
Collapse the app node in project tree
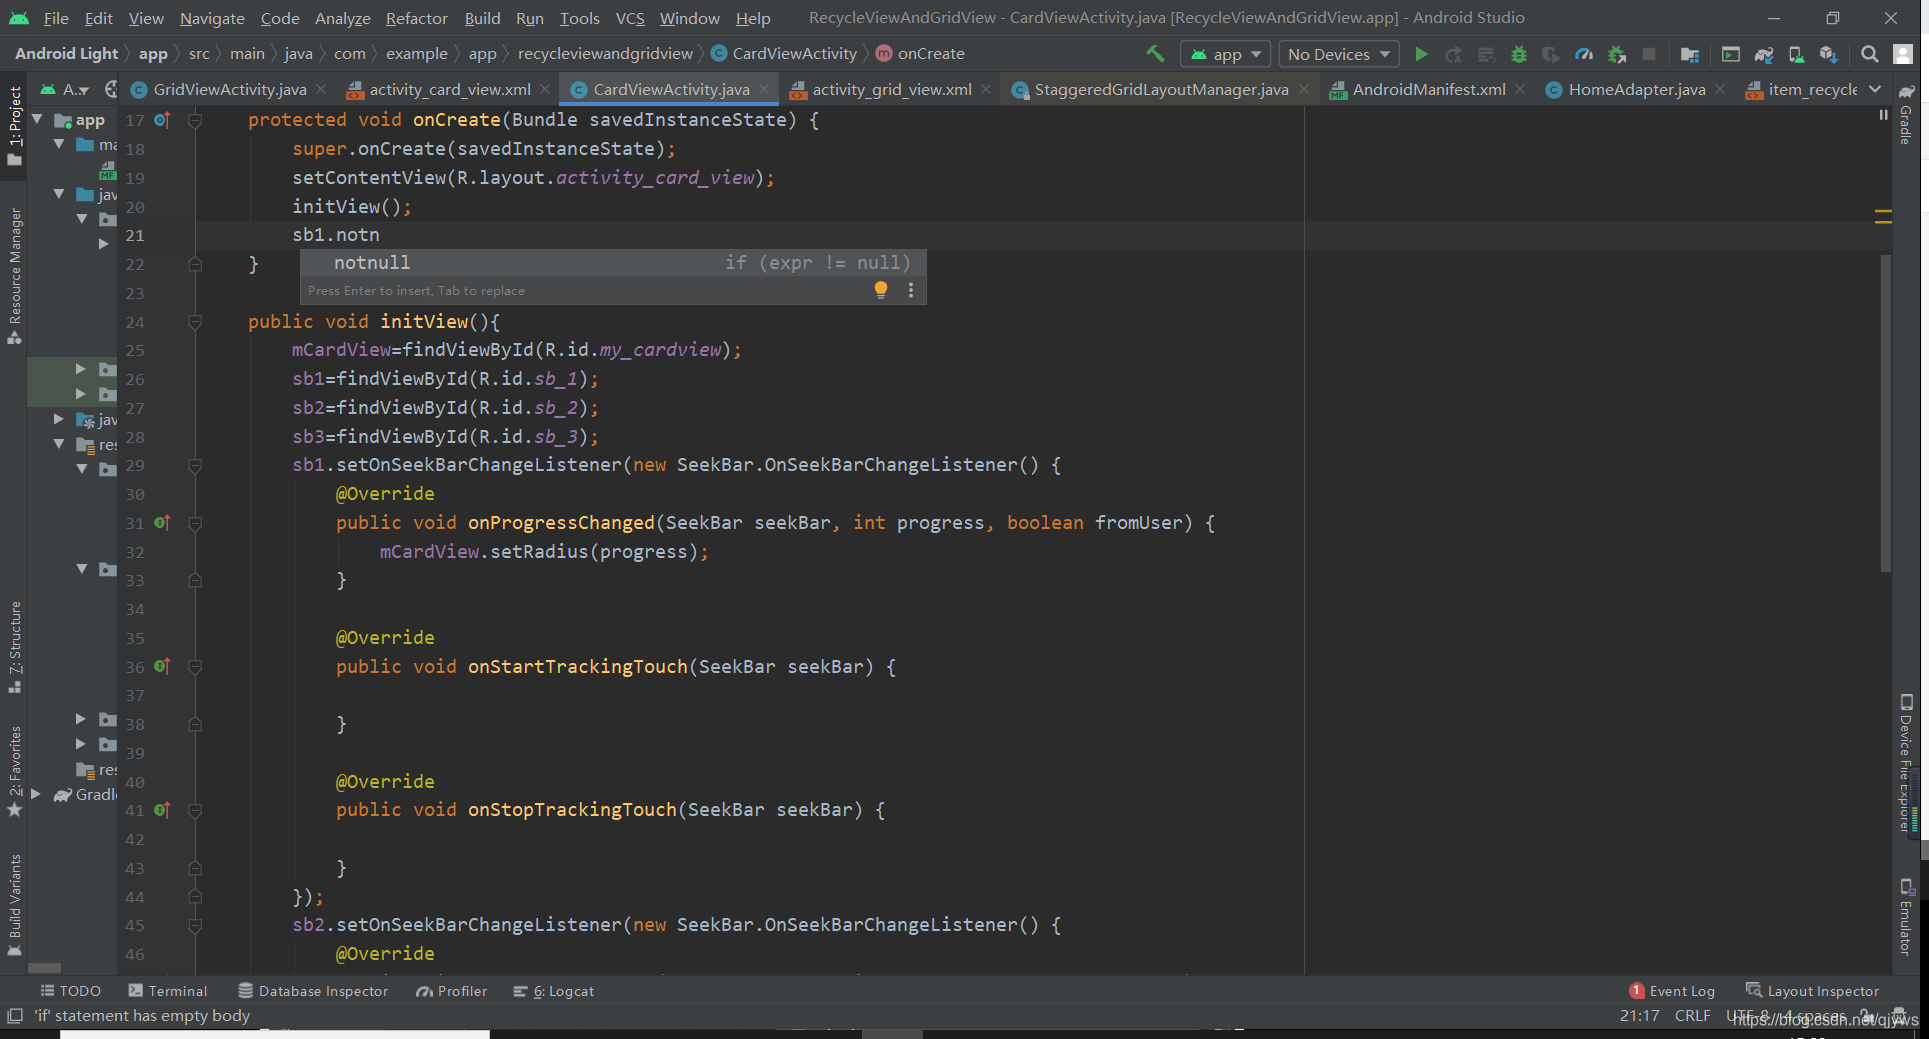(x=38, y=119)
